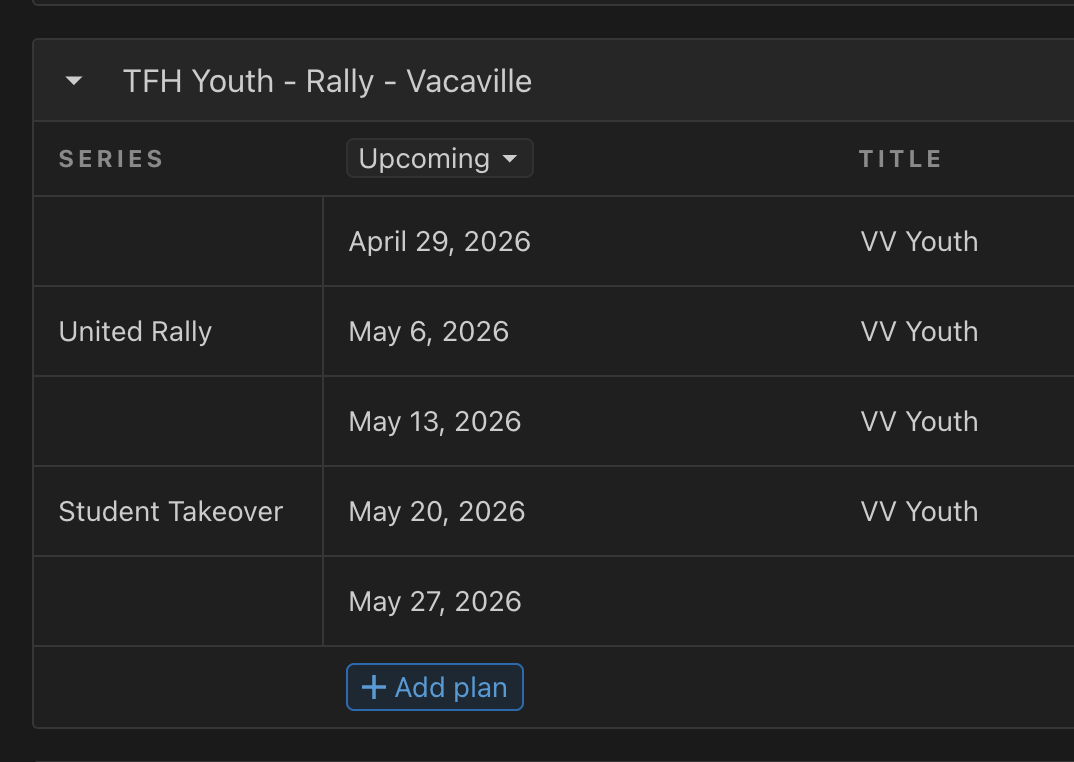Click the Add plan button
Screen dimensions: 1074x762
pos(434,687)
